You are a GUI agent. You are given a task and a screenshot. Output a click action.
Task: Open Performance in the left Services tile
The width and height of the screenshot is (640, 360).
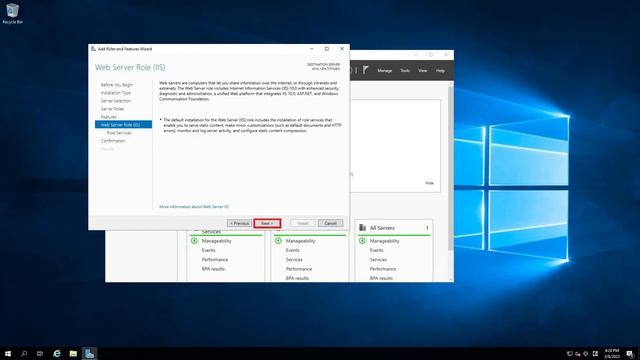tap(215, 260)
